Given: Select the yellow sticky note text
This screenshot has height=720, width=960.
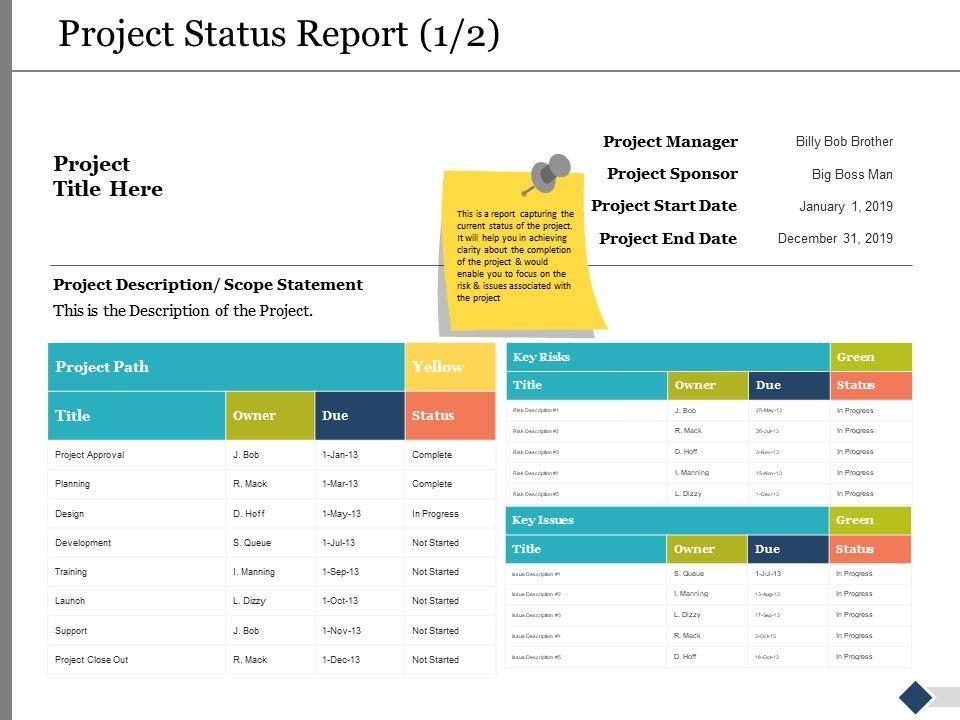Looking at the screenshot, I should [515, 255].
